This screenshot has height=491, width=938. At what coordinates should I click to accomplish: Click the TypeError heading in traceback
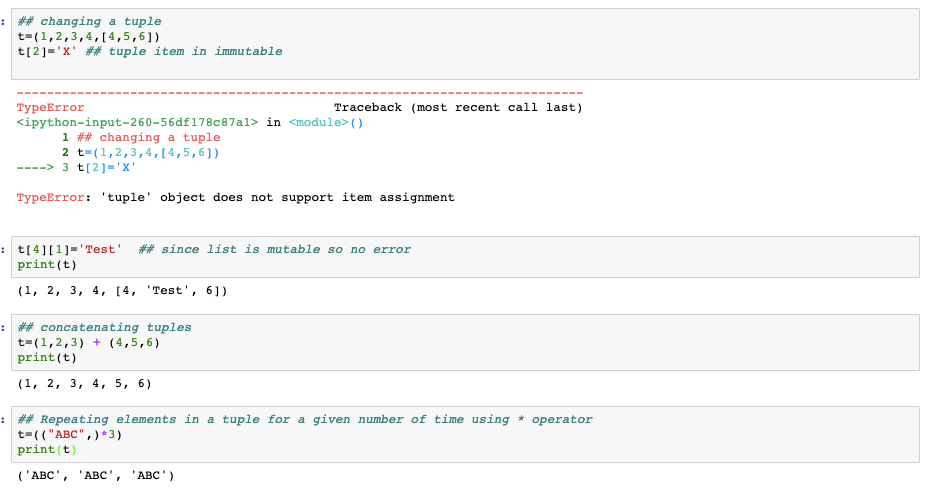point(50,108)
